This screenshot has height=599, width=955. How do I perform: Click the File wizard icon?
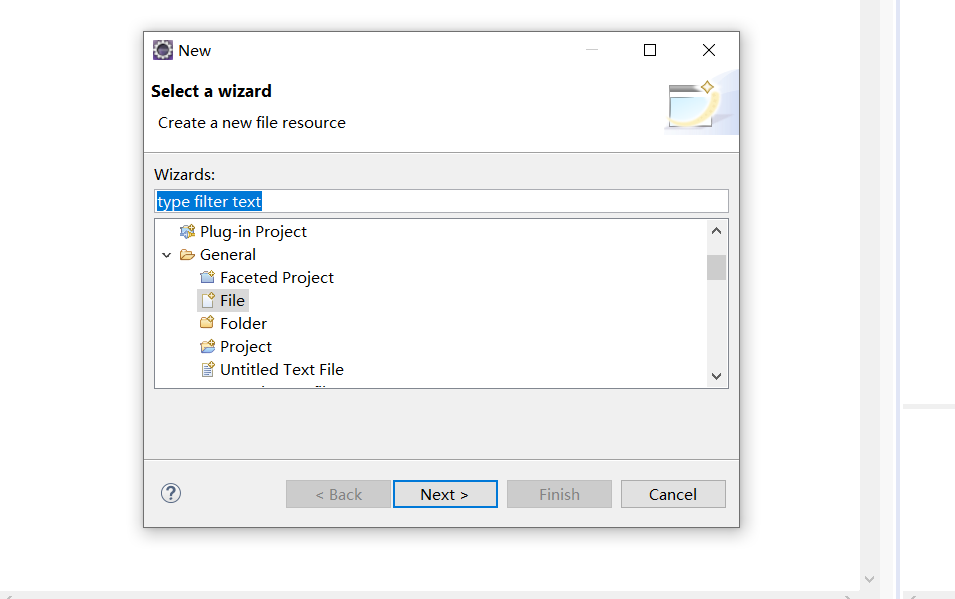click(207, 300)
